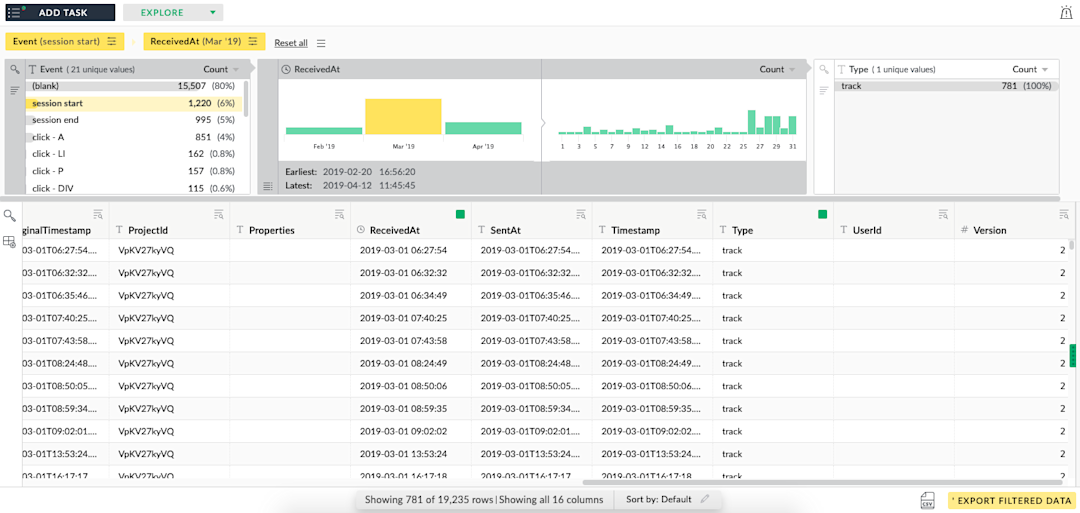The image size is (1080, 513).
Task: Click the CSV export icon
Action: [928, 501]
